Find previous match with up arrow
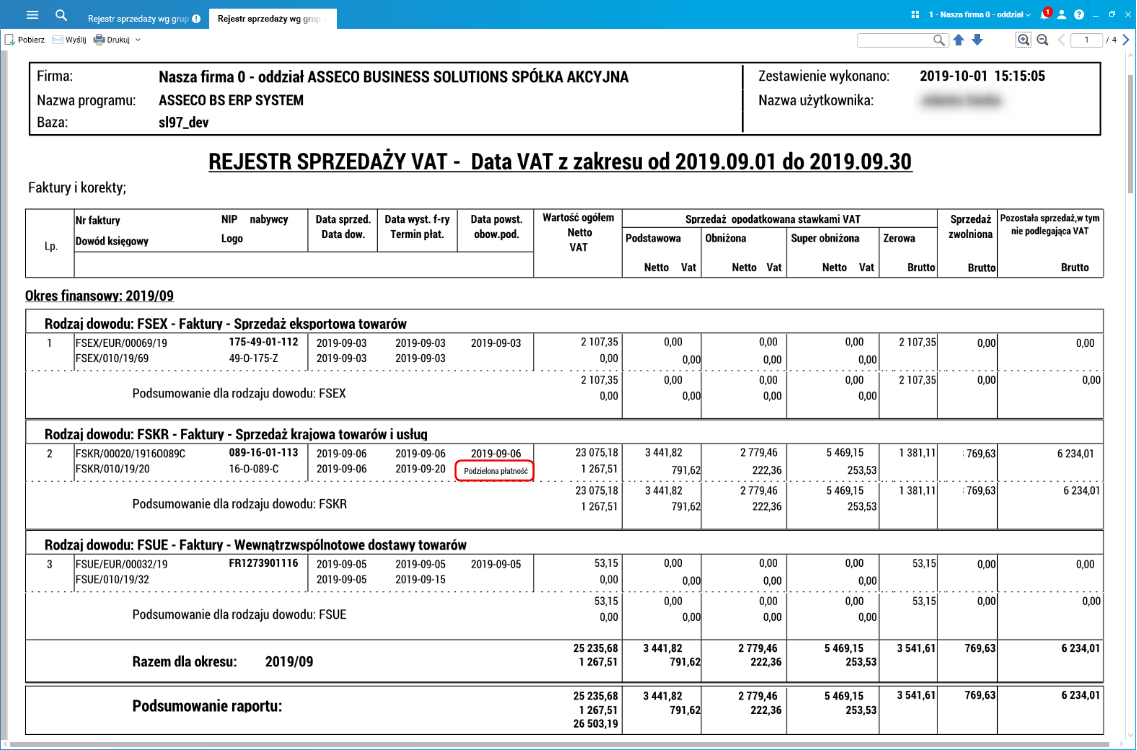The width and height of the screenshot is (1137, 750). click(x=959, y=40)
